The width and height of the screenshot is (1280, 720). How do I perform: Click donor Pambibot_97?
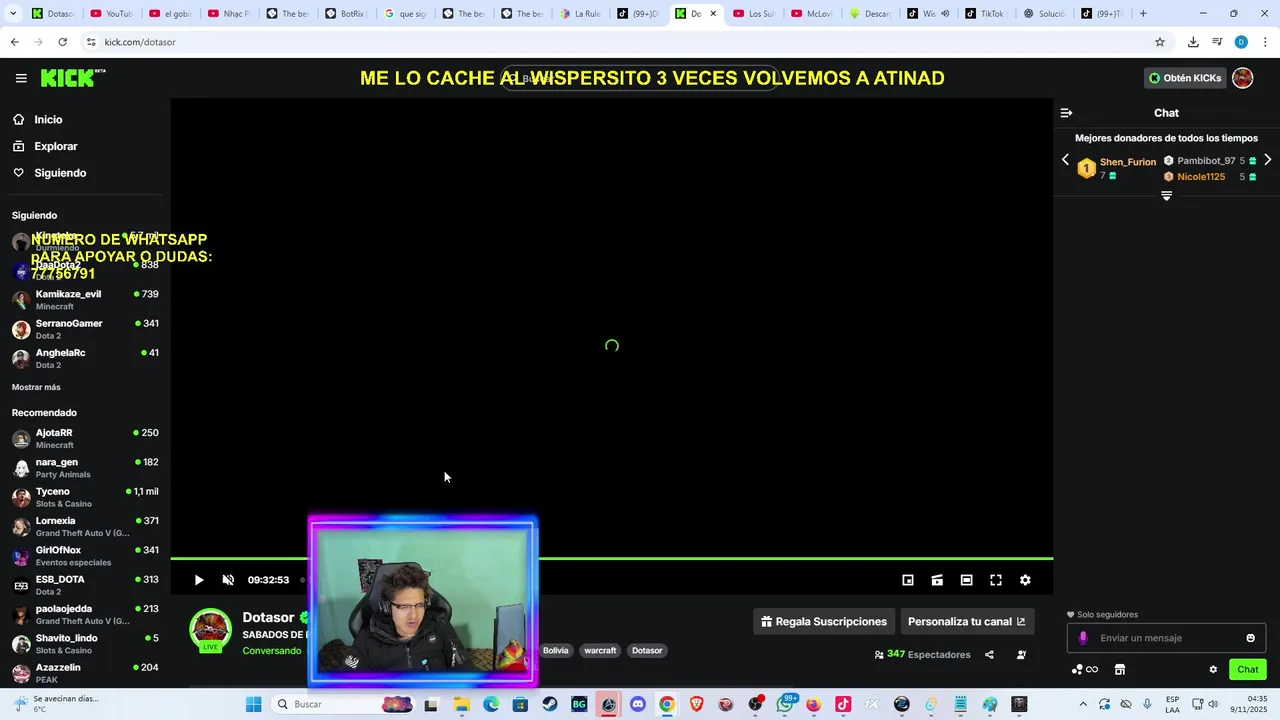pos(1206,161)
